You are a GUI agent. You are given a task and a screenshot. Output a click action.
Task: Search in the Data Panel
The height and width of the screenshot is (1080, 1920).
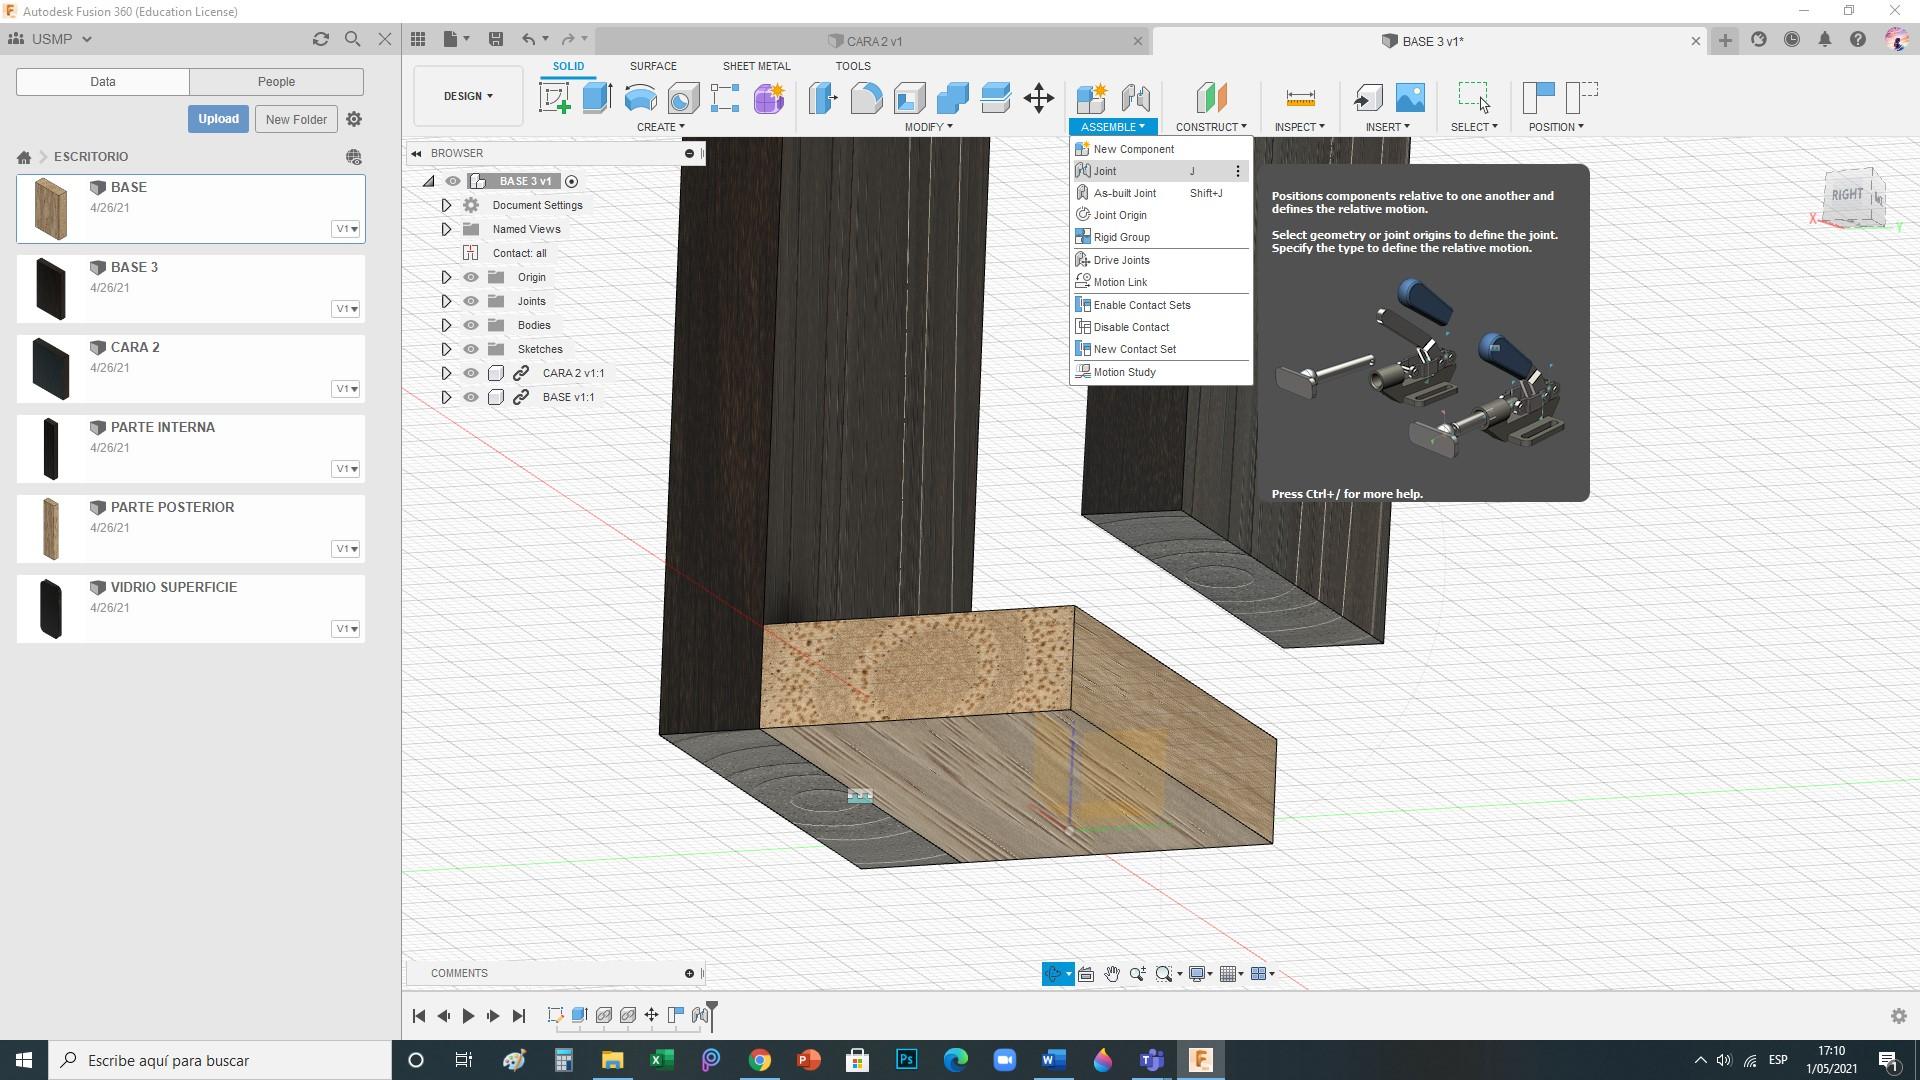352,39
